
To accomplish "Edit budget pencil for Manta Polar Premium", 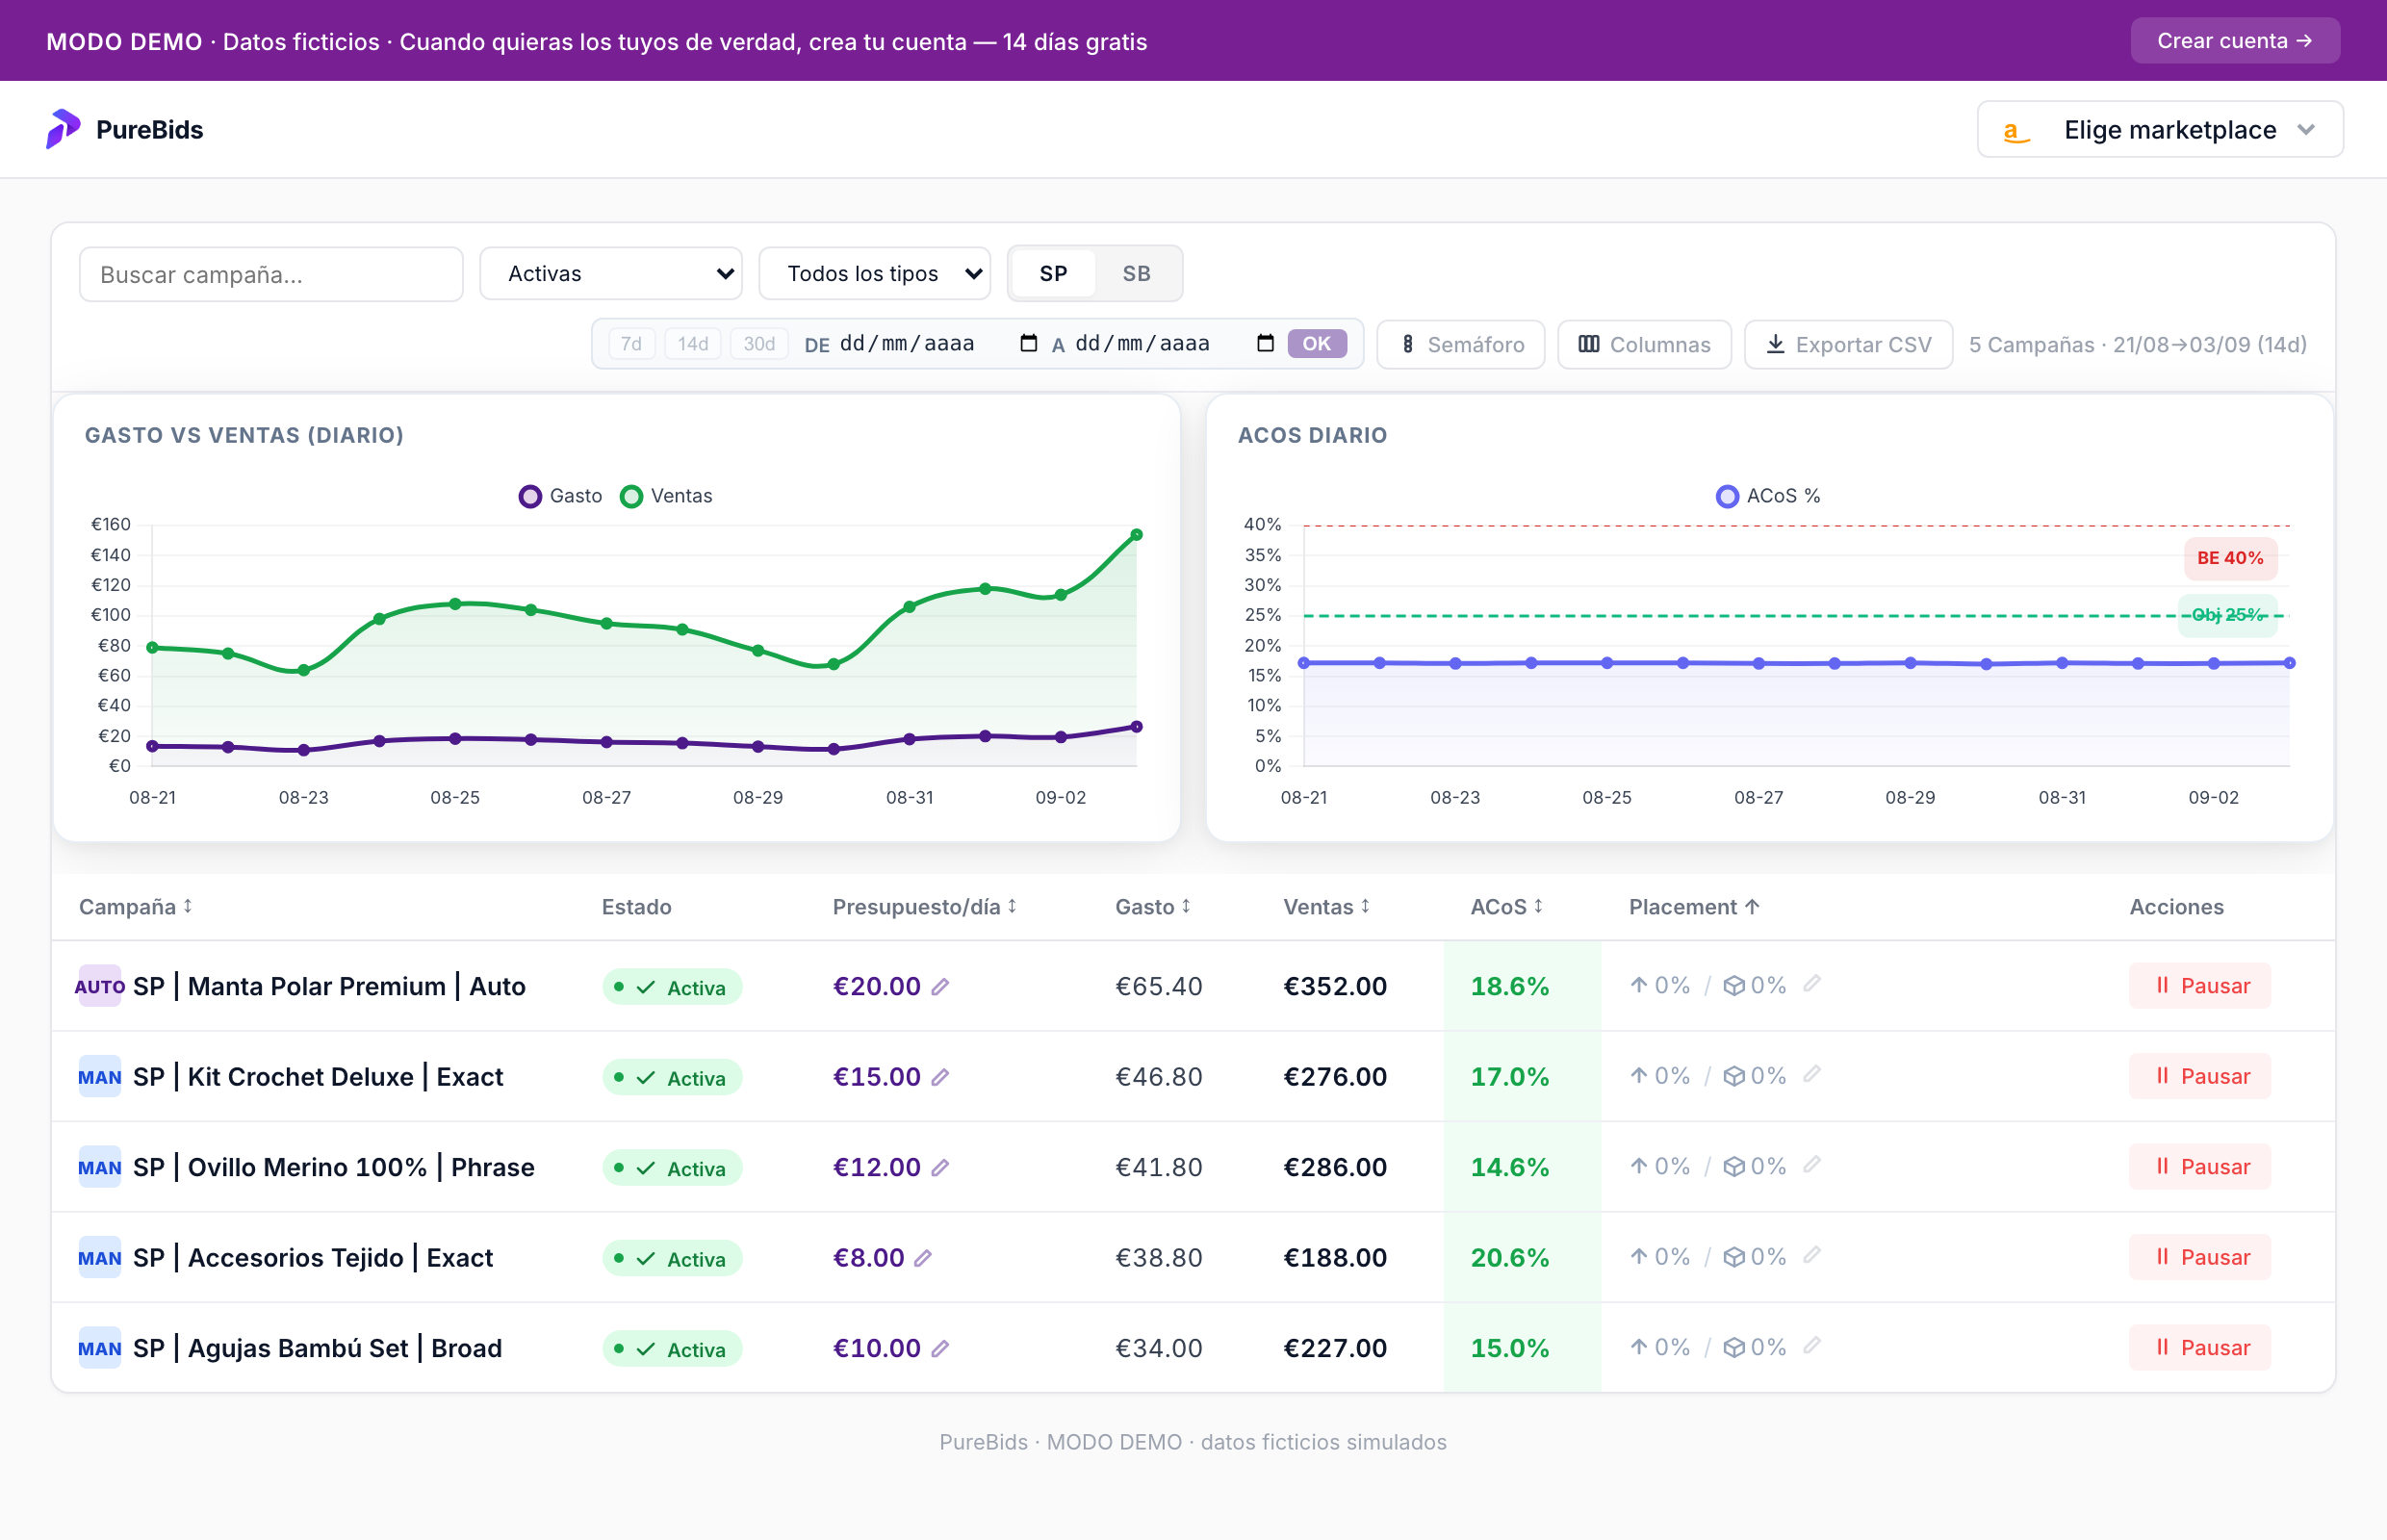I will coord(940,987).
